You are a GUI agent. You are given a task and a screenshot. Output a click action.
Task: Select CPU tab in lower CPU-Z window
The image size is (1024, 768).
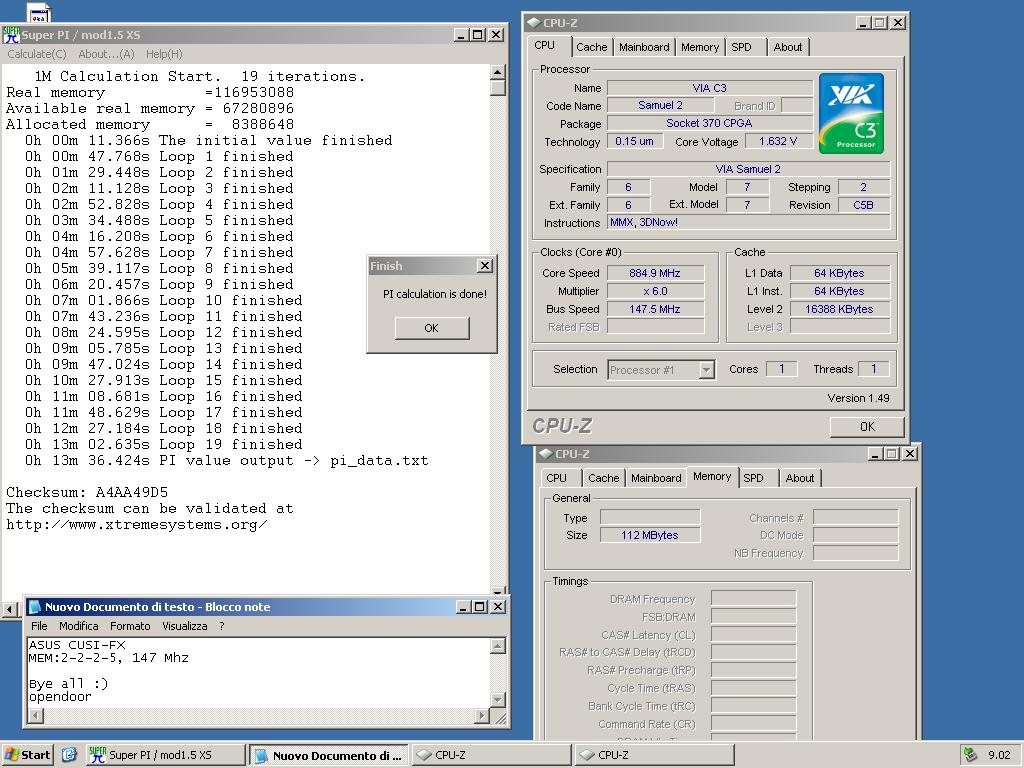556,478
